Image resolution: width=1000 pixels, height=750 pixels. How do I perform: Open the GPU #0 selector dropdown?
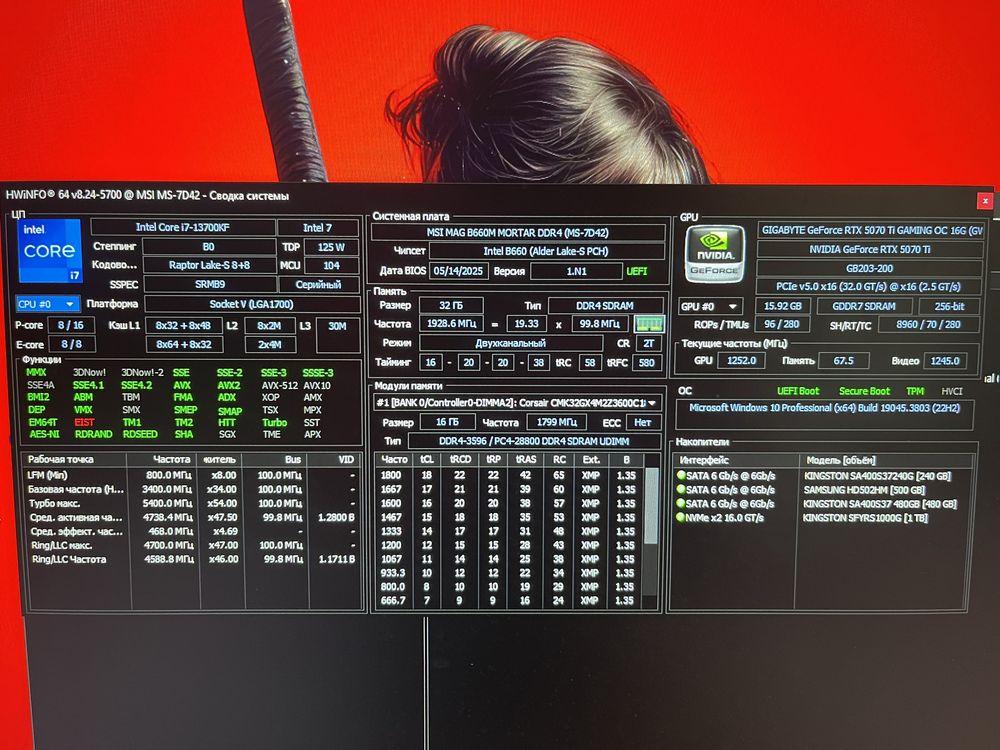click(709, 306)
